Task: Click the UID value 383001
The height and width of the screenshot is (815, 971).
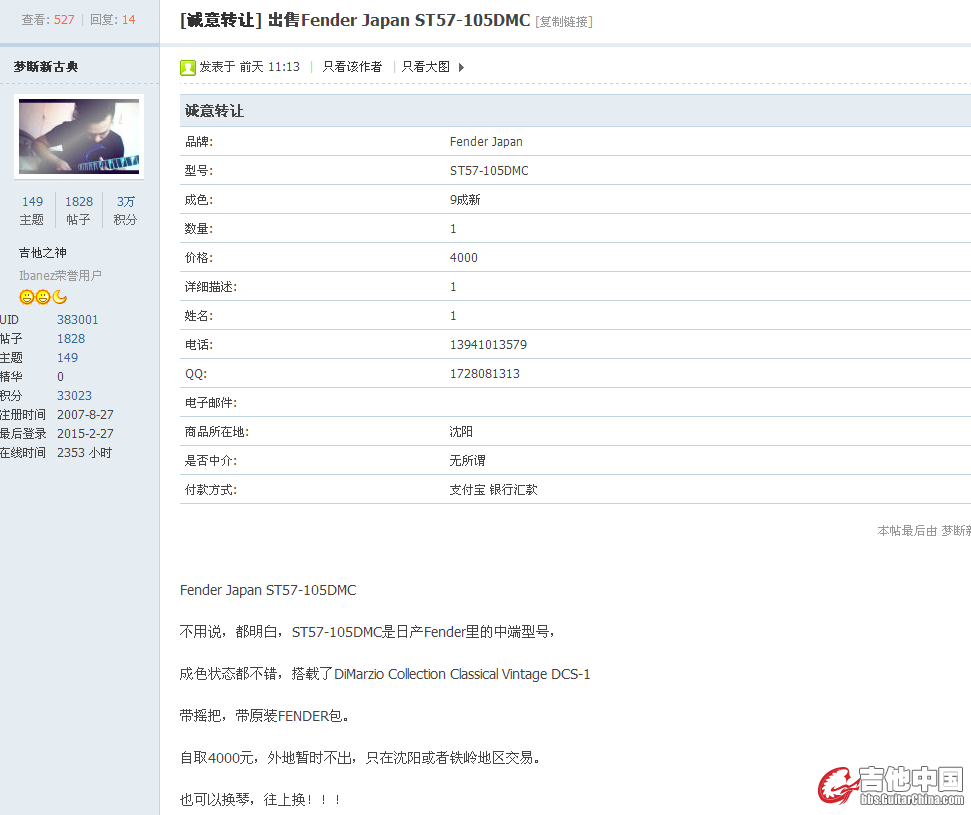Action: 77,320
